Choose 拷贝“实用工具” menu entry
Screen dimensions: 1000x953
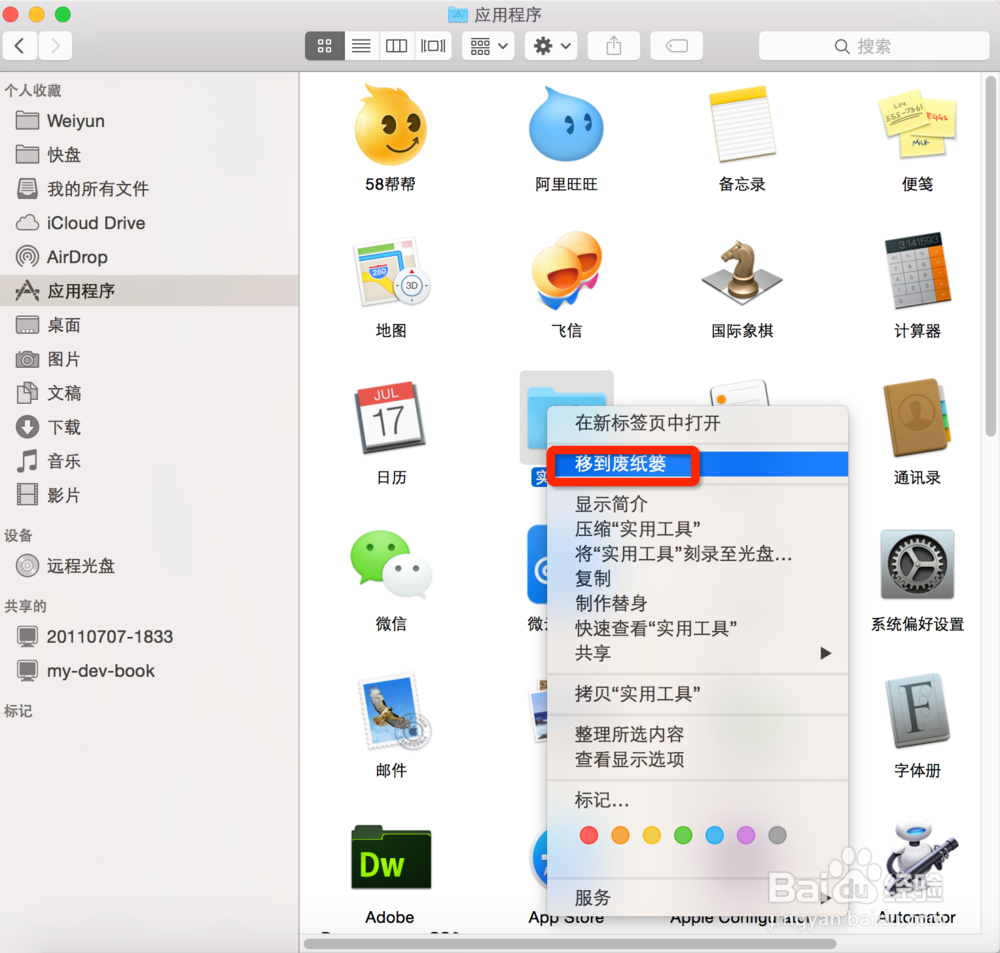click(x=698, y=694)
